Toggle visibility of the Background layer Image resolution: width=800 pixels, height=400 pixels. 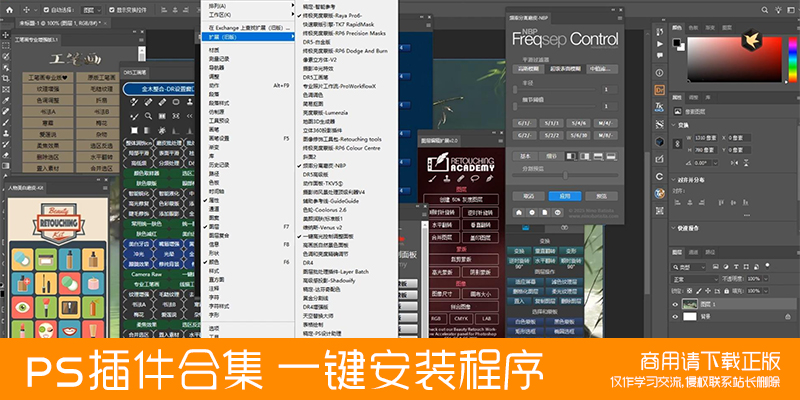pos(675,317)
